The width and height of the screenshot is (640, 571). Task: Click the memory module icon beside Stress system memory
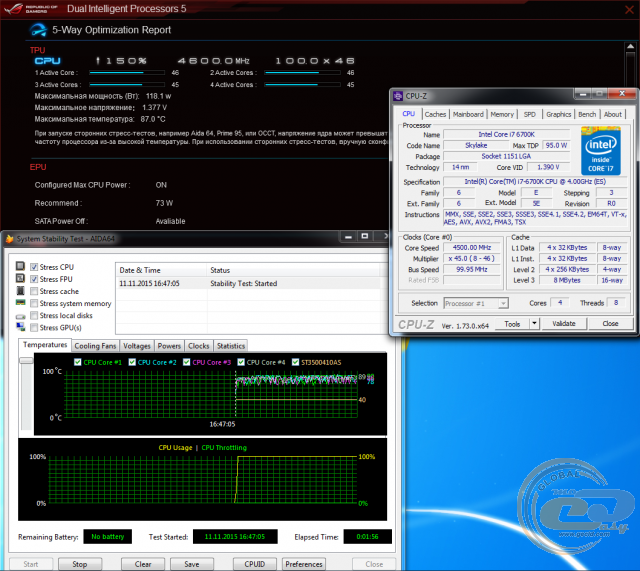tap(20, 302)
